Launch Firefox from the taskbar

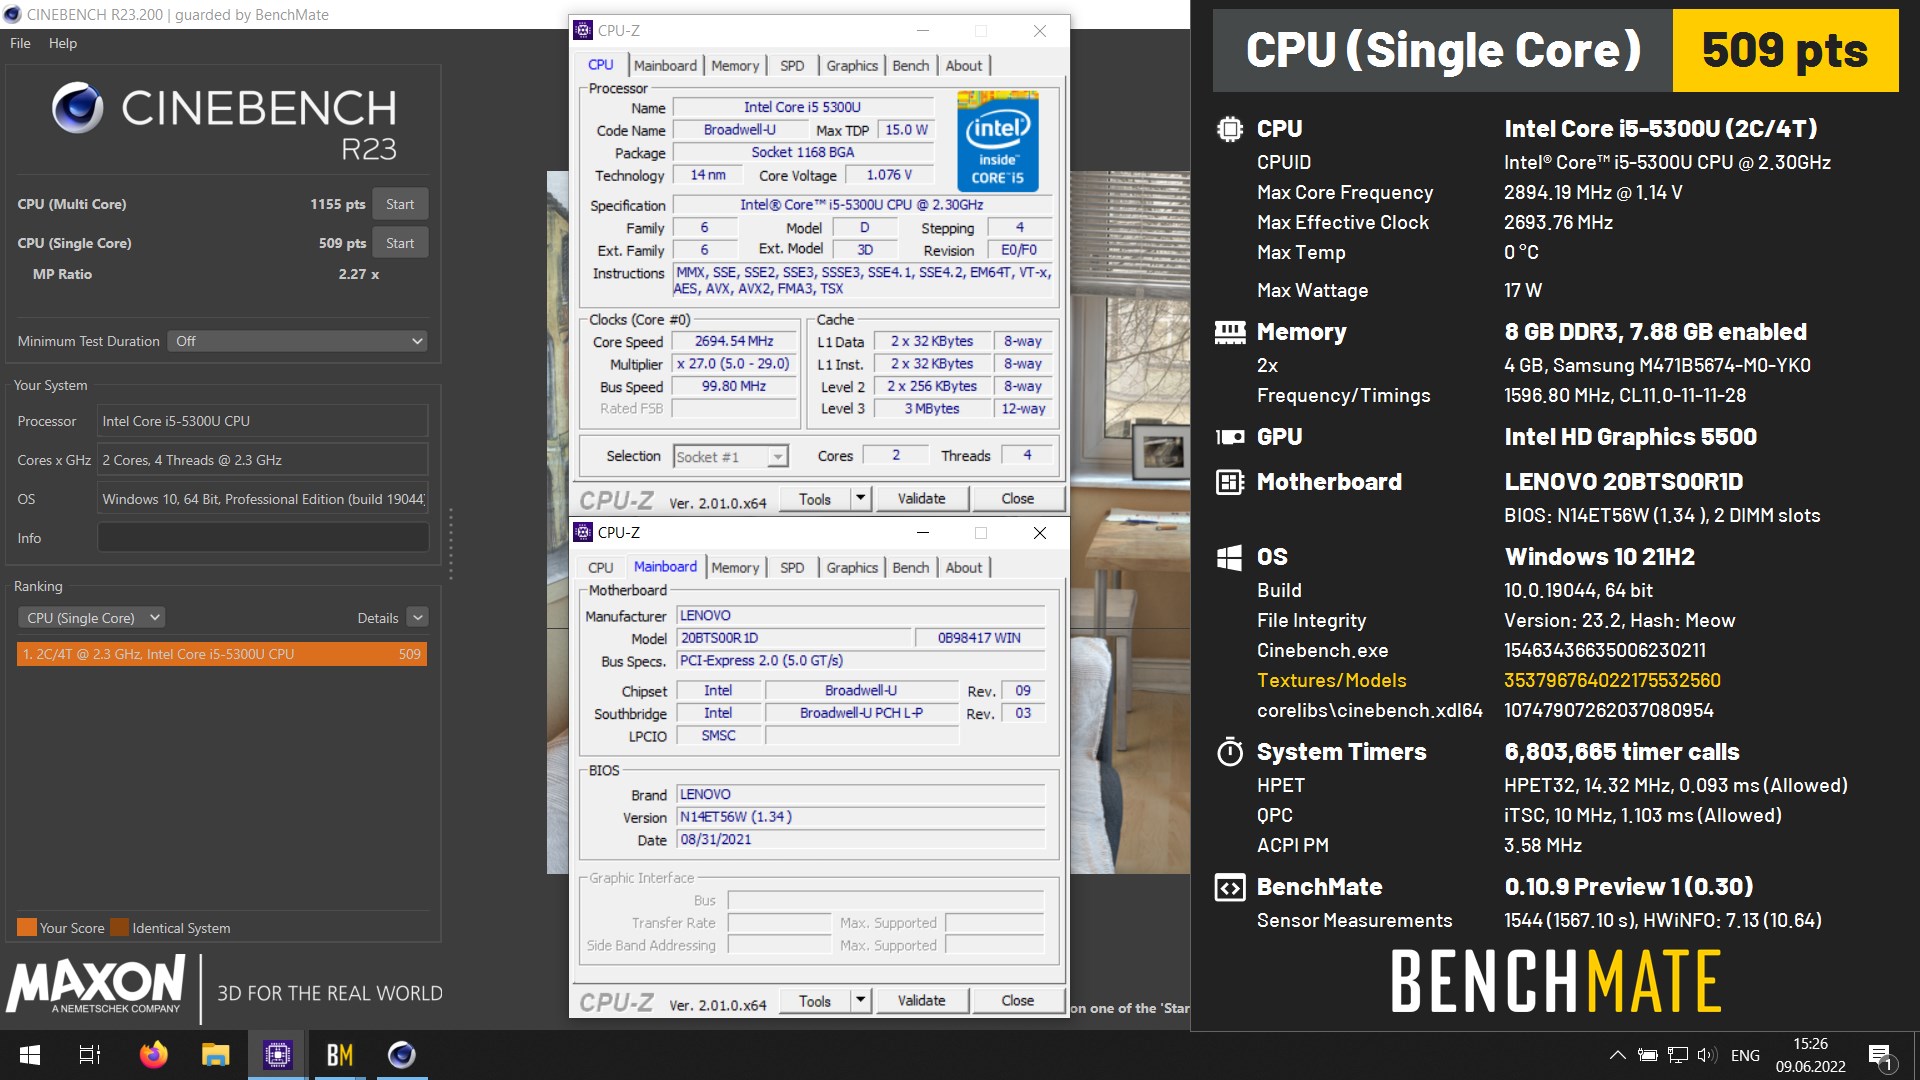(x=153, y=1055)
